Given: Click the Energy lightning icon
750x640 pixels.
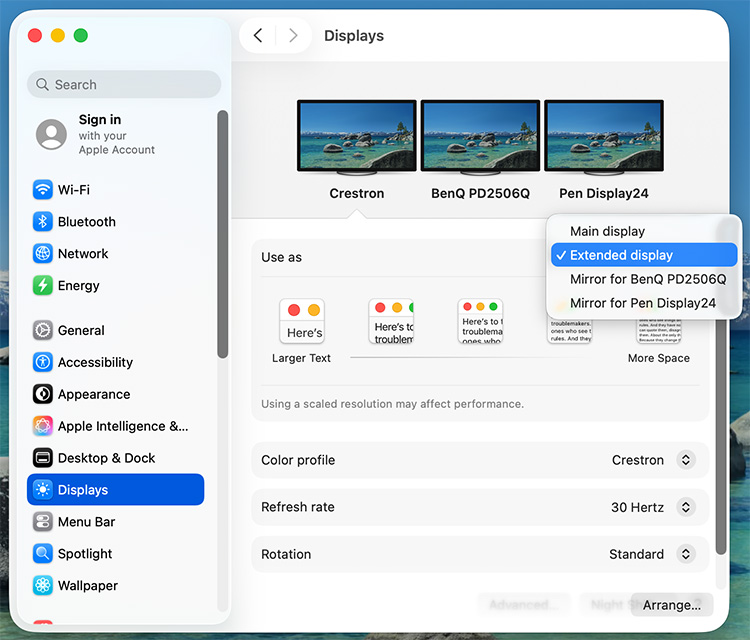Looking at the screenshot, I should click(43, 286).
